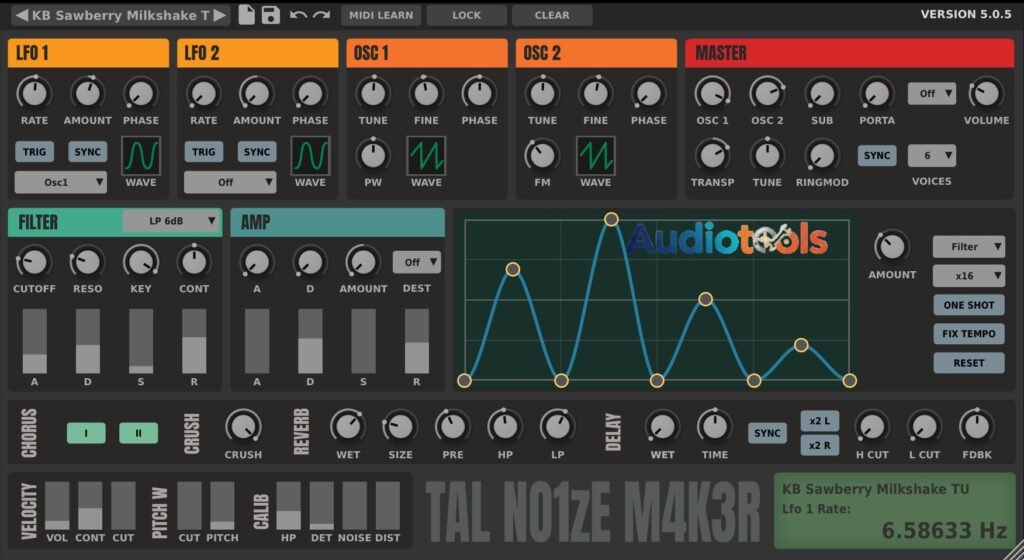The image size is (1024, 560).
Task: Toggle chorus I button
Action: [86, 433]
